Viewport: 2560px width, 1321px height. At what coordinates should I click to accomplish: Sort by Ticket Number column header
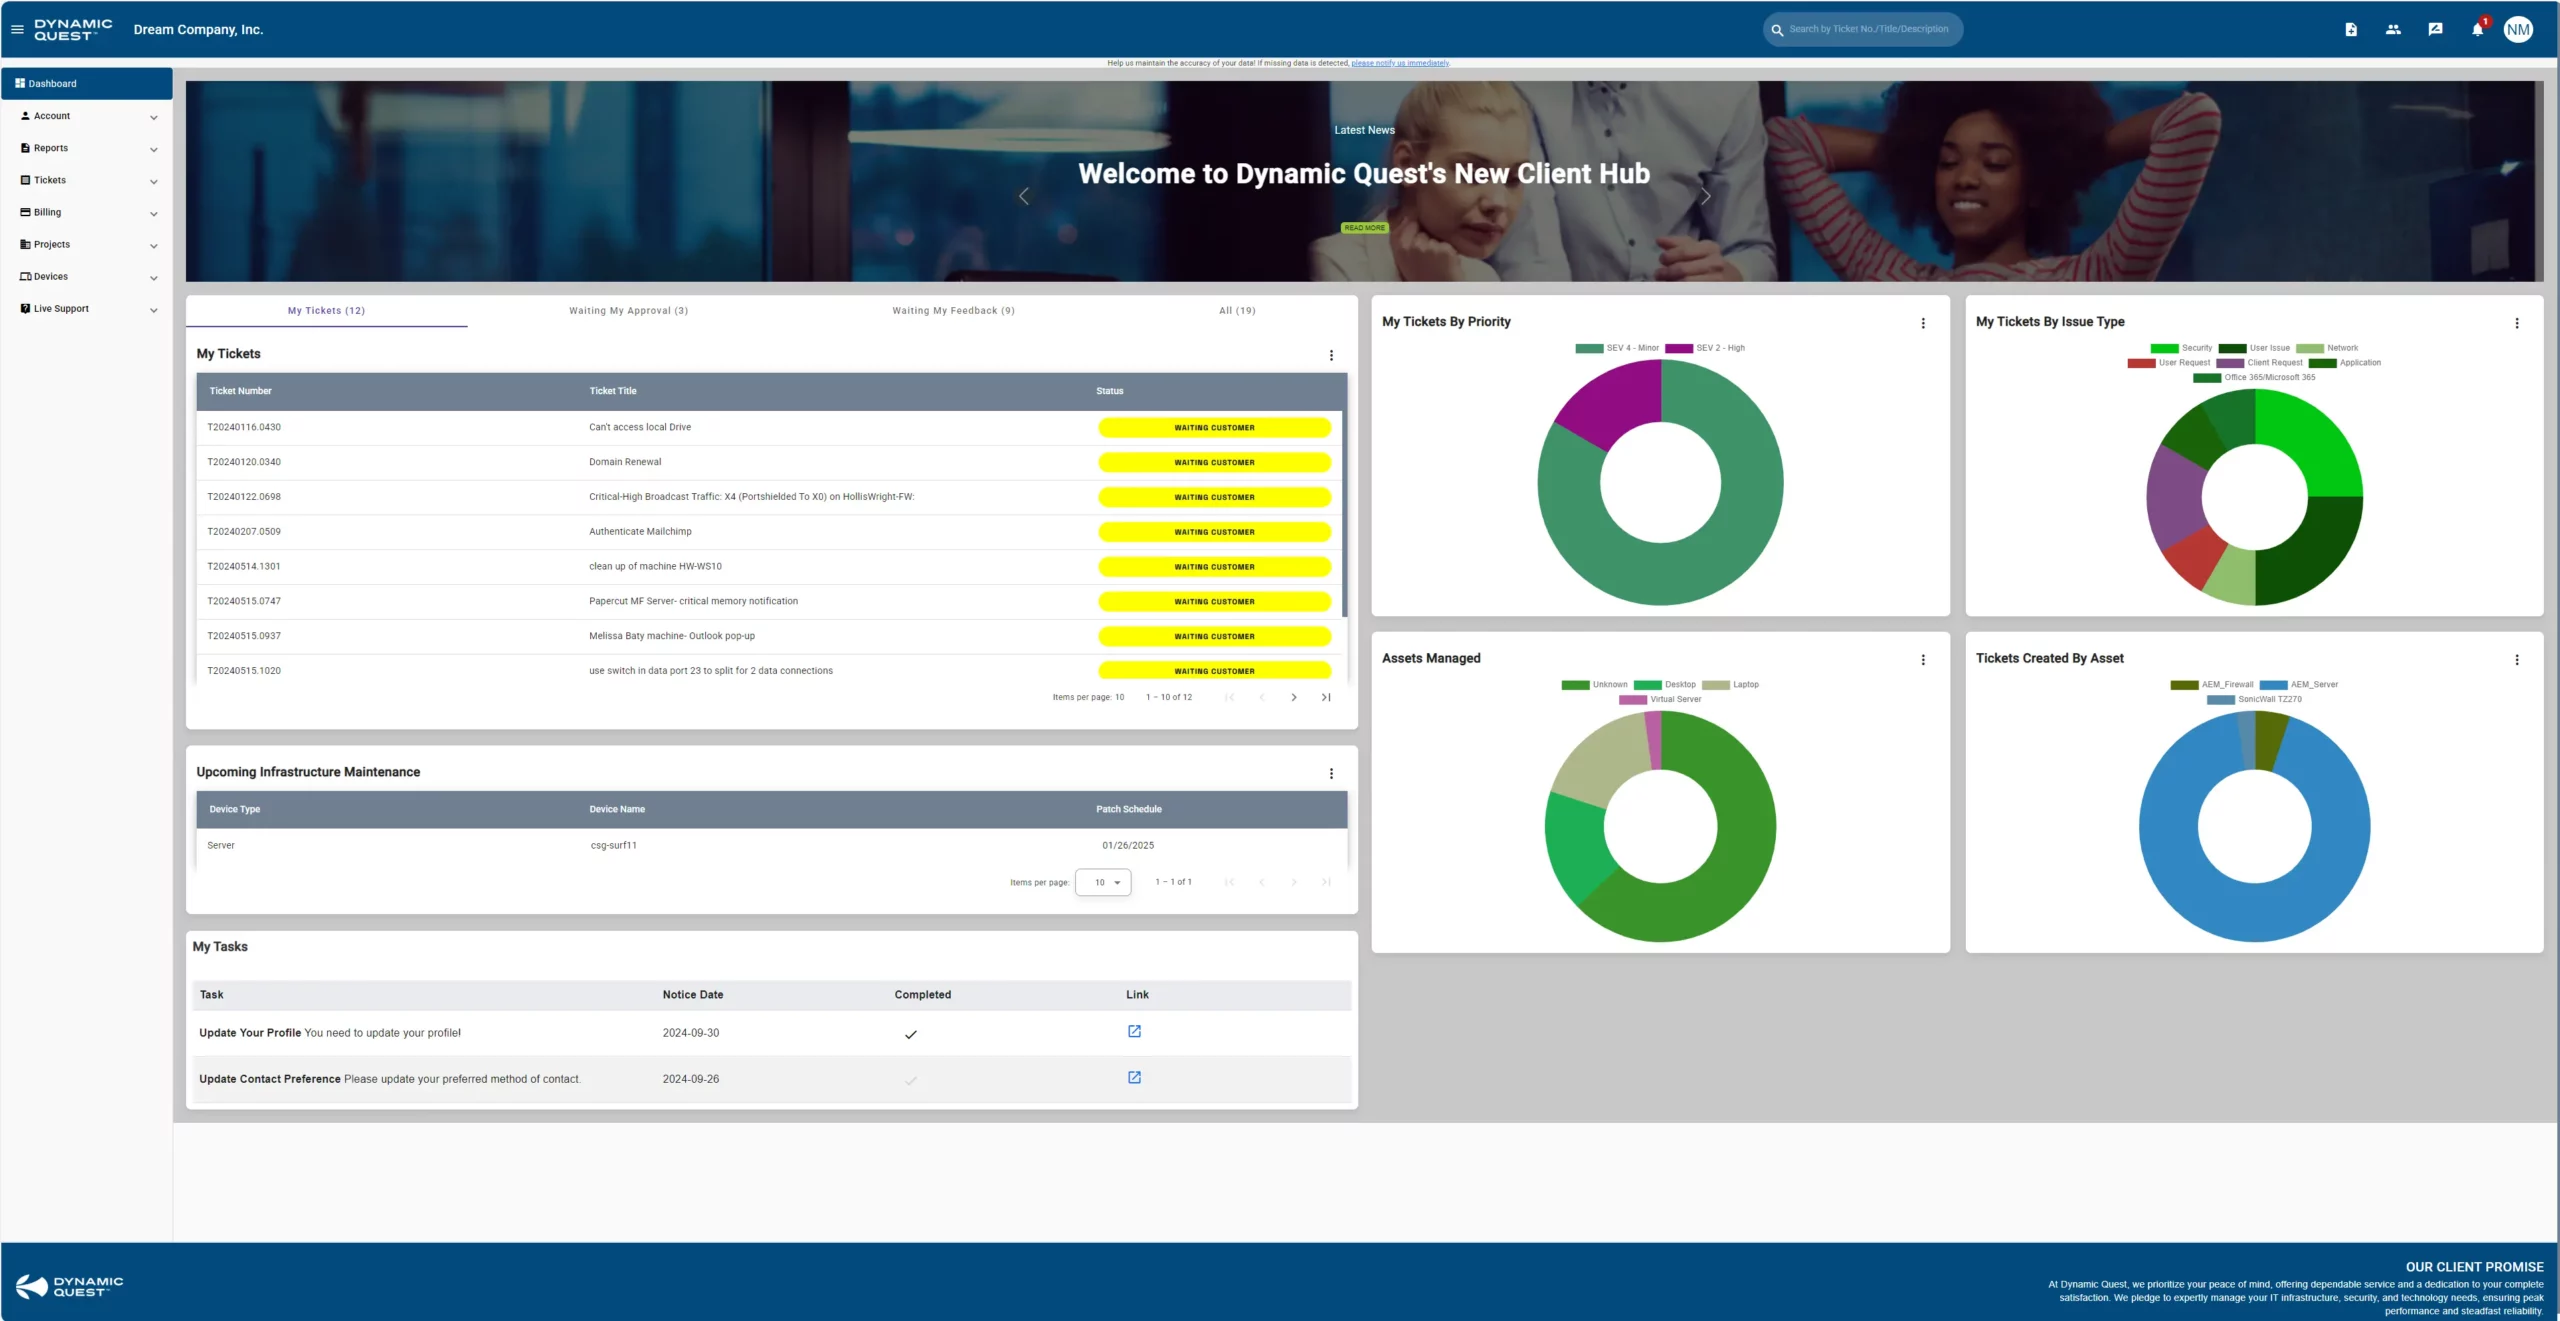(x=240, y=391)
